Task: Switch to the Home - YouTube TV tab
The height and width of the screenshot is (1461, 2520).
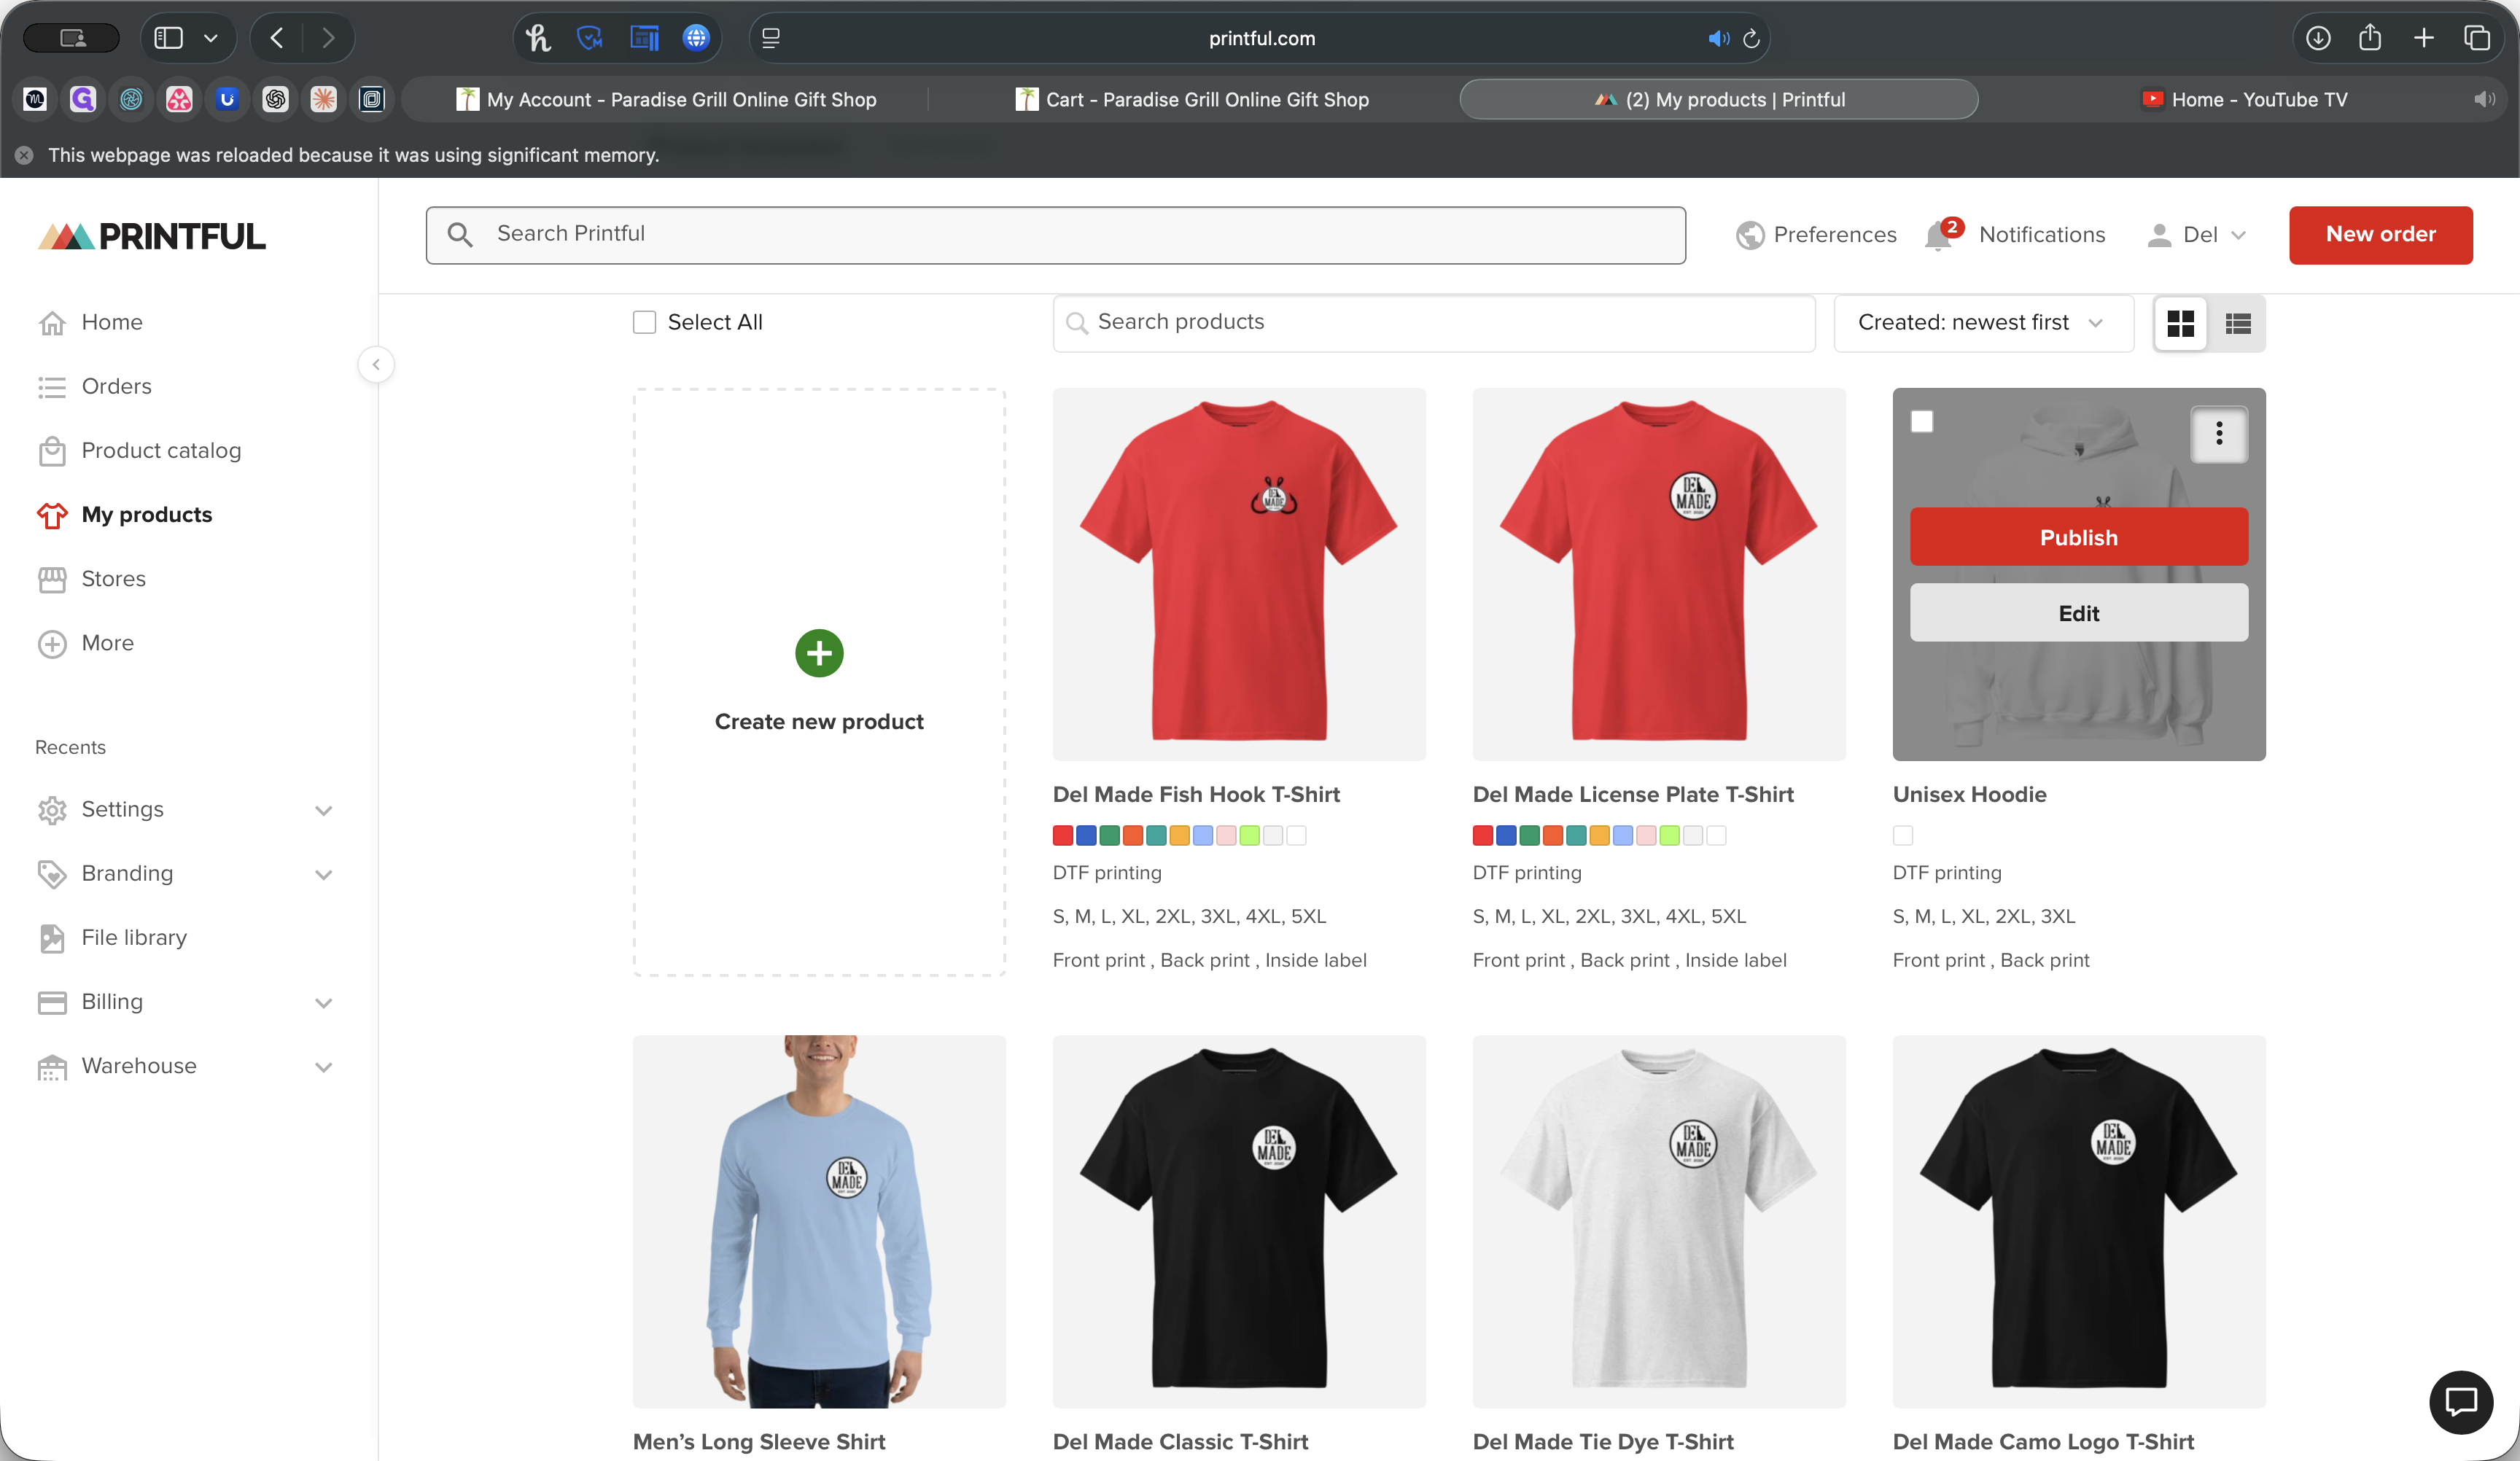Action: click(2258, 99)
